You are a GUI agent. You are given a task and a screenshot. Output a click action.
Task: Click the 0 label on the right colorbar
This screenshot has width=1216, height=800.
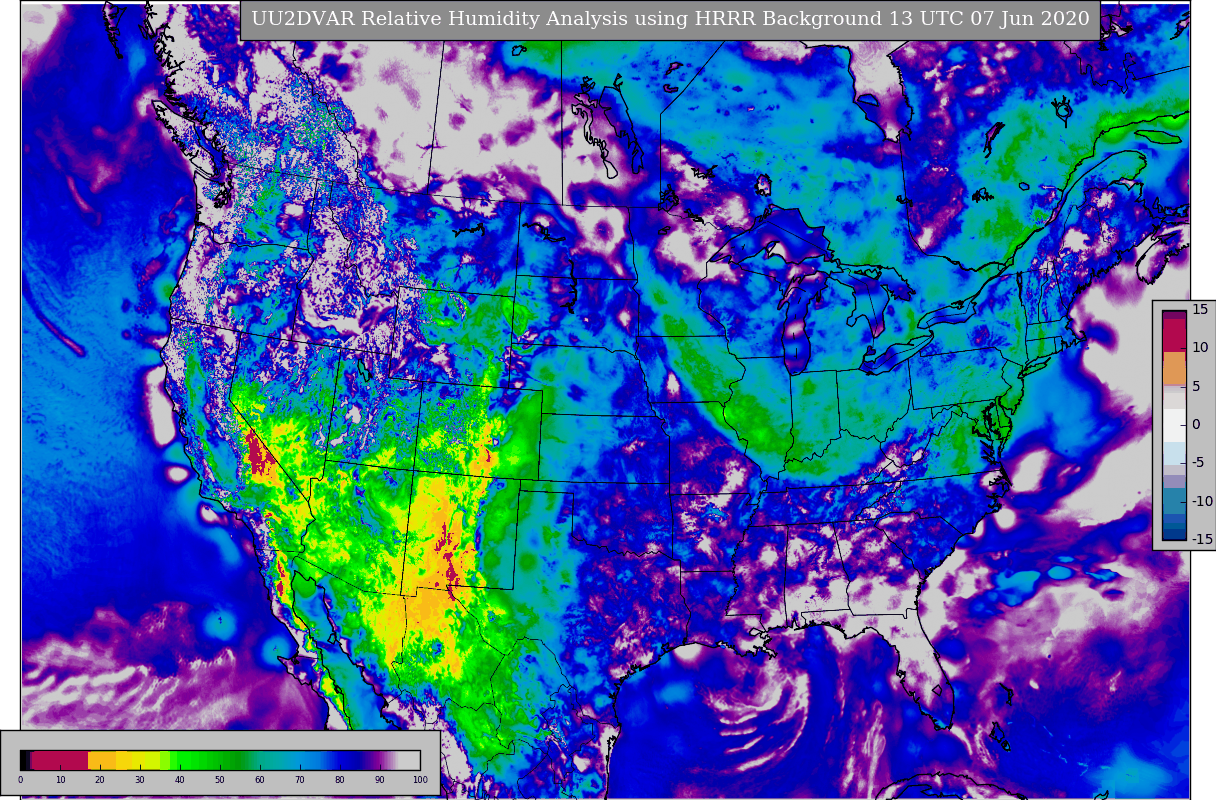click(x=1196, y=424)
